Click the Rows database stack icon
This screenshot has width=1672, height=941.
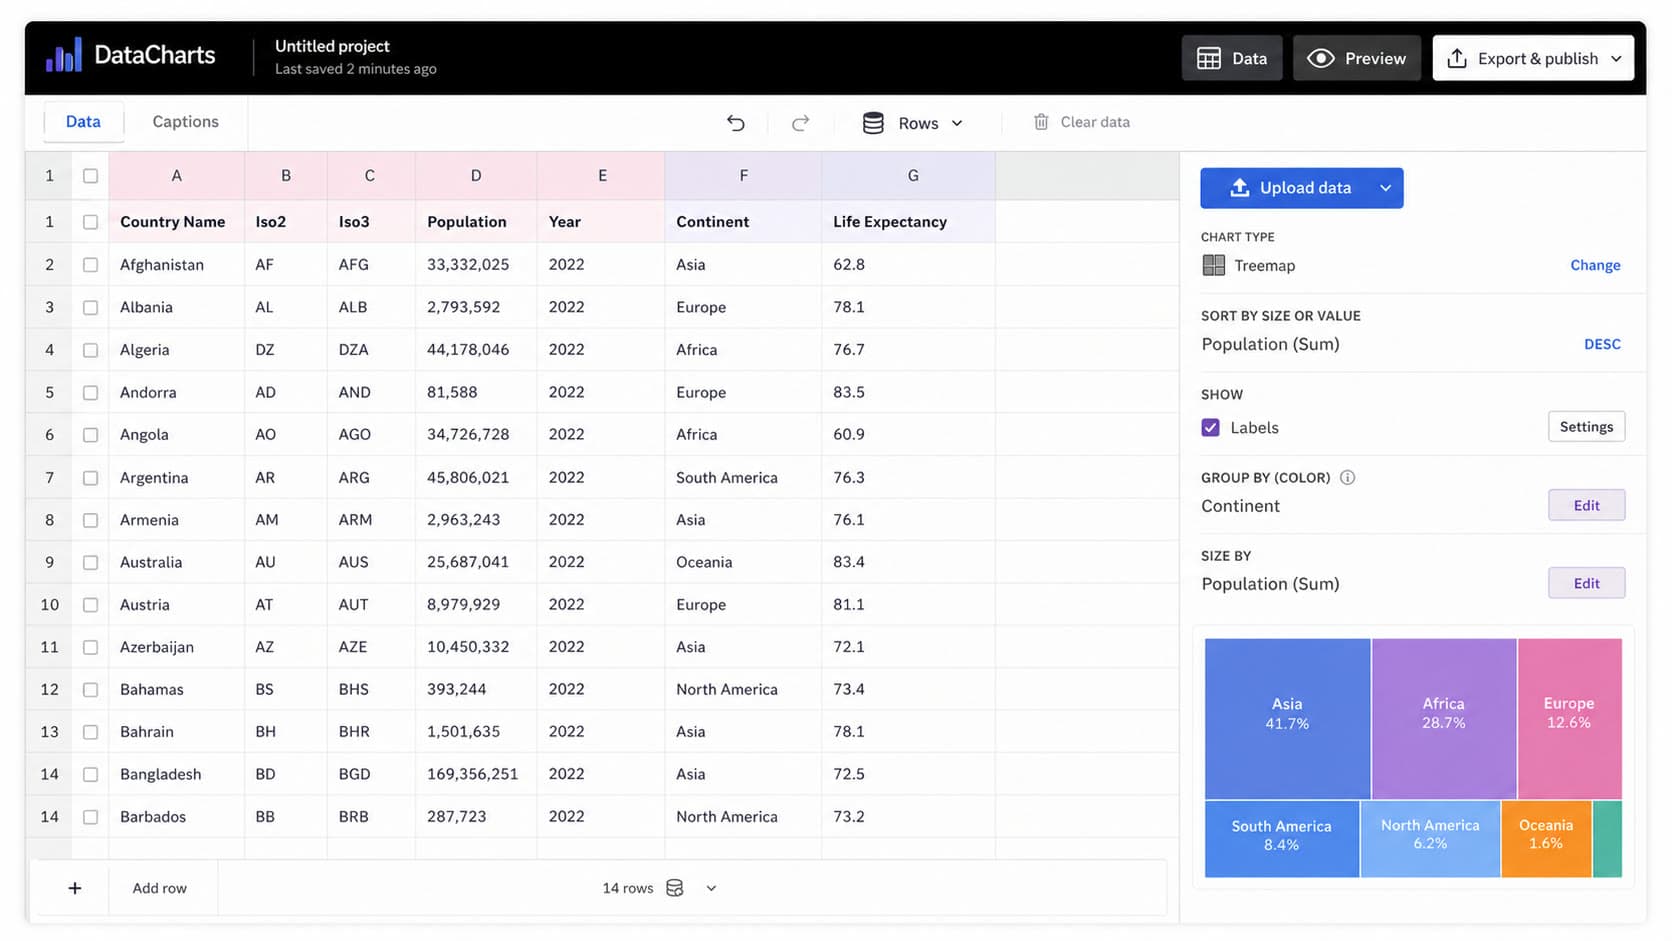click(x=873, y=123)
